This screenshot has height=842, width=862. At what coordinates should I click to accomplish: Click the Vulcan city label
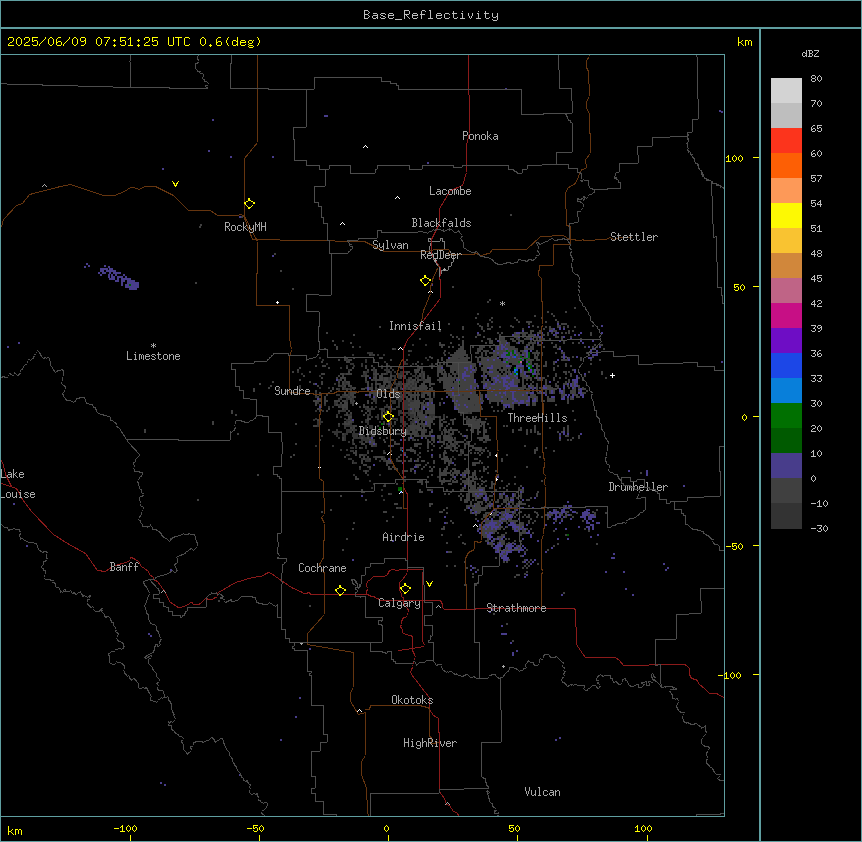point(542,792)
